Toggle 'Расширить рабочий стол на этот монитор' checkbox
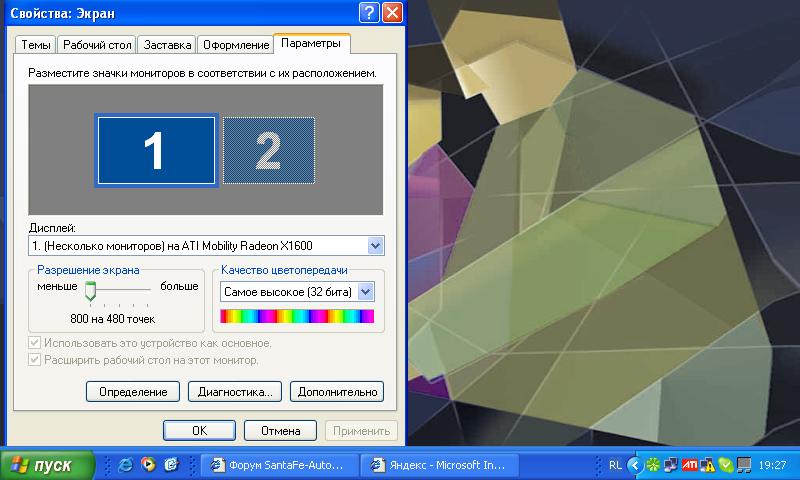The width and height of the screenshot is (800, 480). click(35, 360)
